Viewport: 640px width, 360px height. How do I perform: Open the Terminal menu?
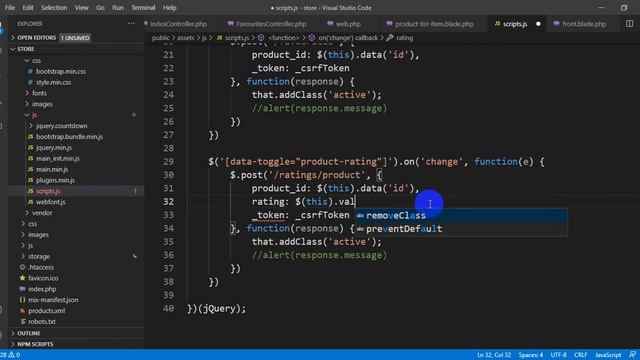click(x=143, y=8)
